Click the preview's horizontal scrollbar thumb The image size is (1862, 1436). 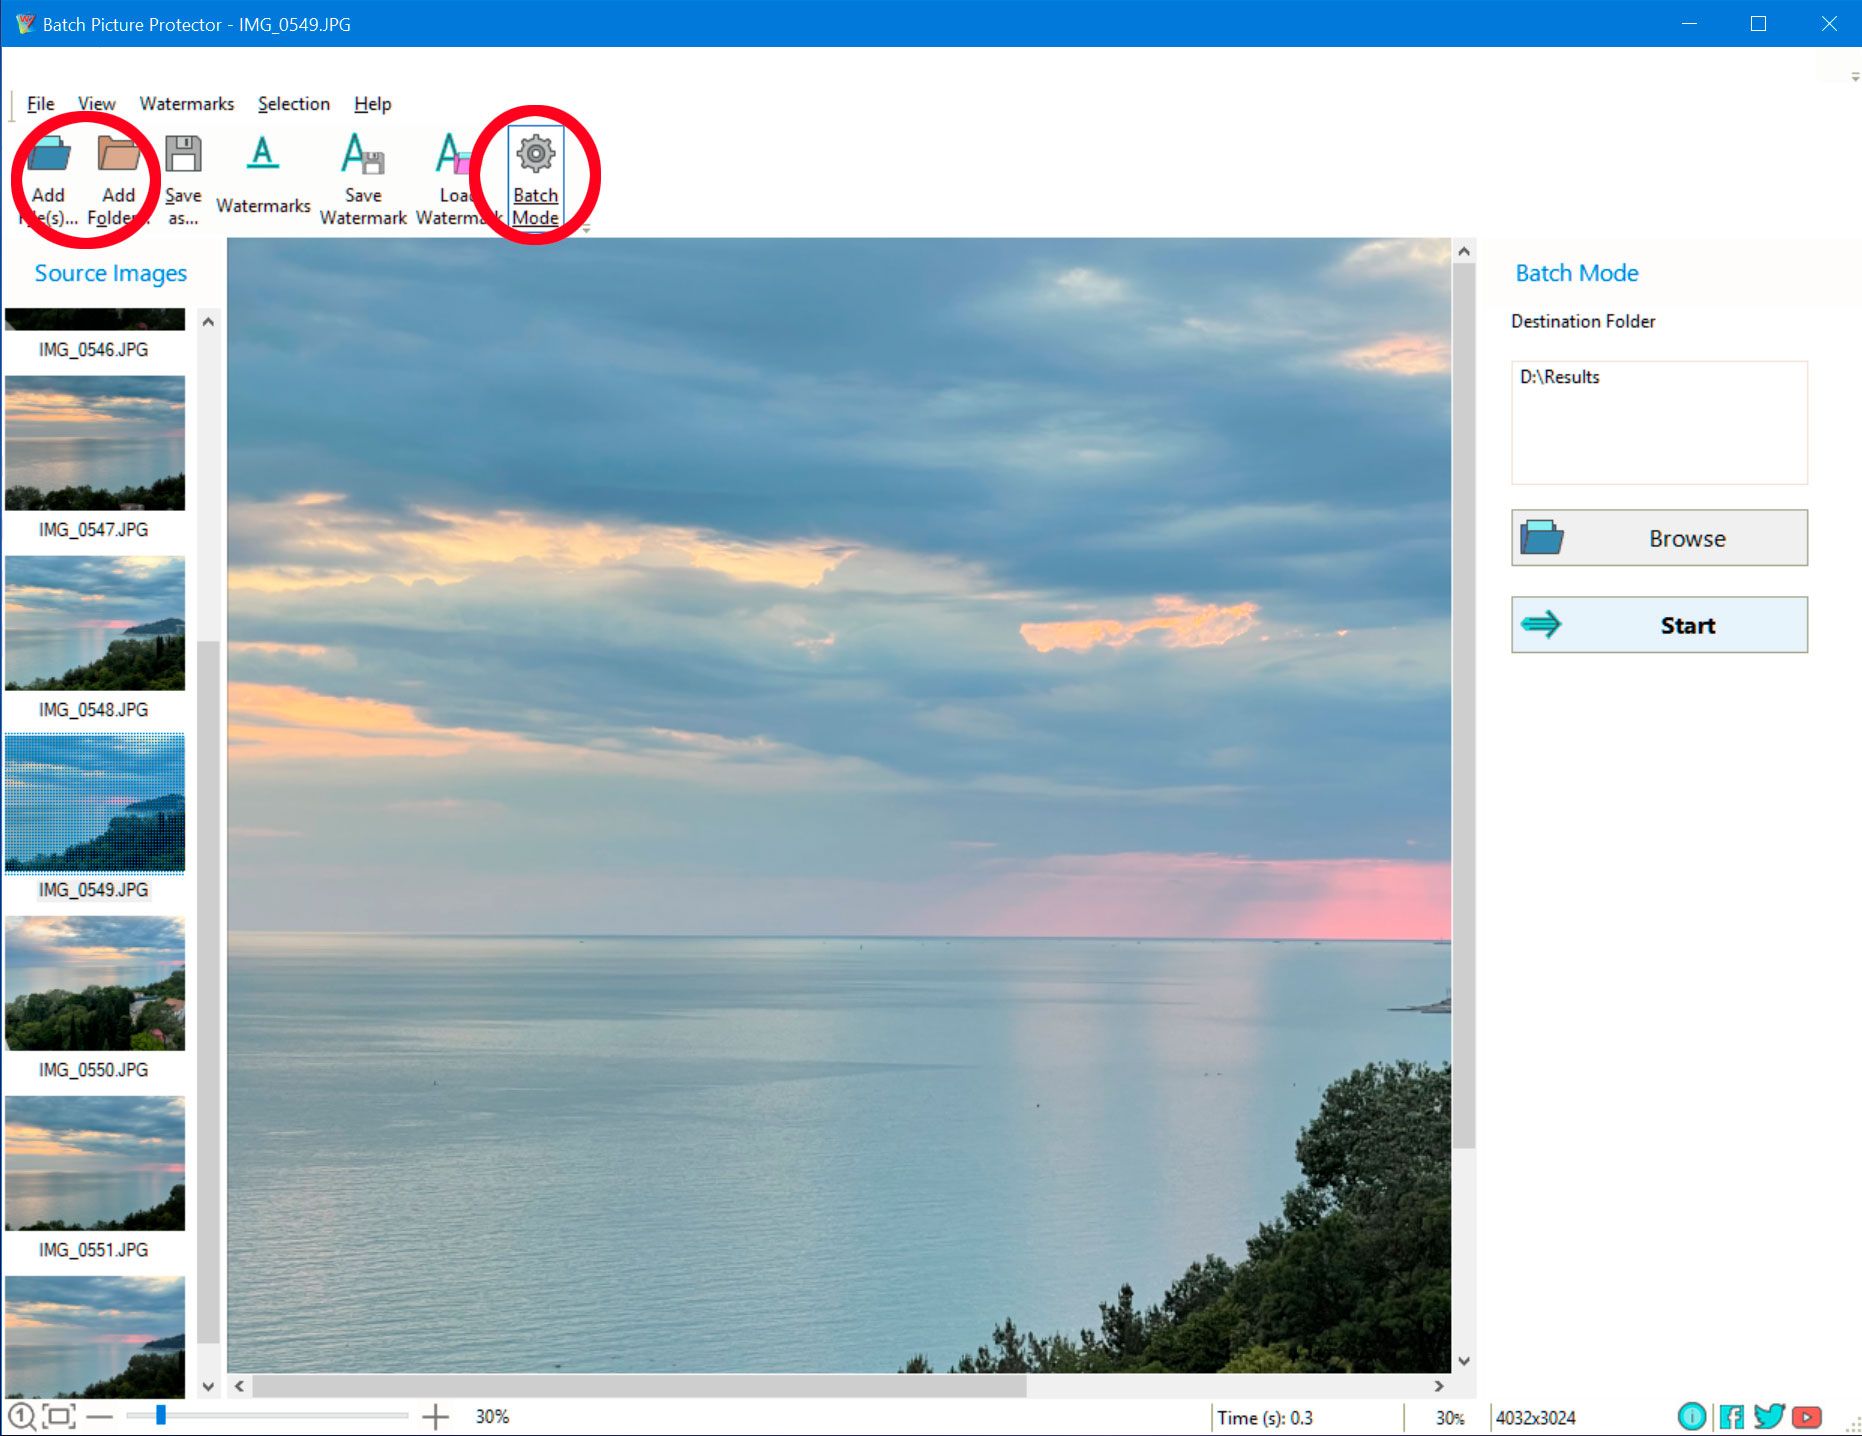click(639, 1386)
